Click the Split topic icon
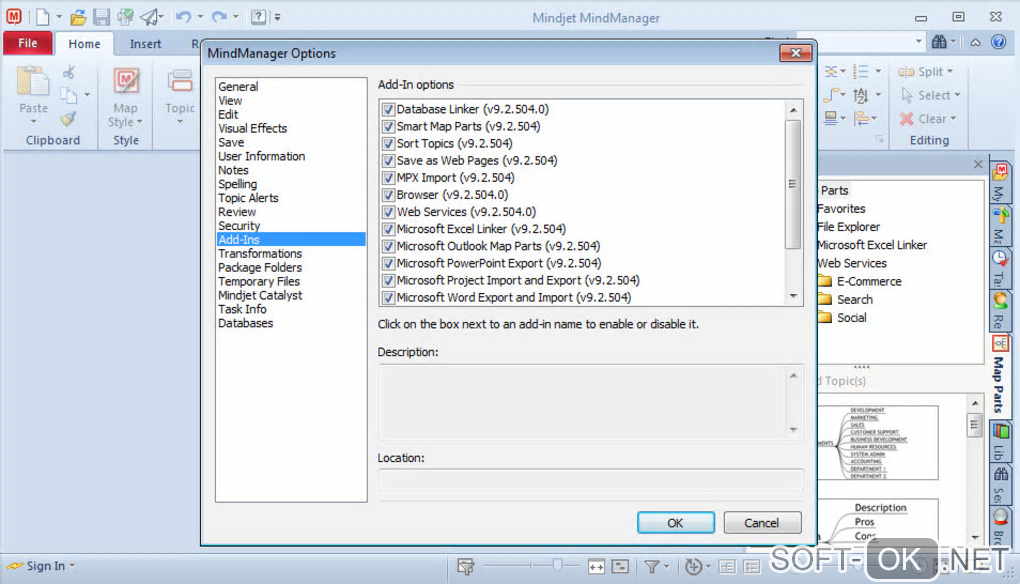The image size is (1020, 584). click(906, 72)
